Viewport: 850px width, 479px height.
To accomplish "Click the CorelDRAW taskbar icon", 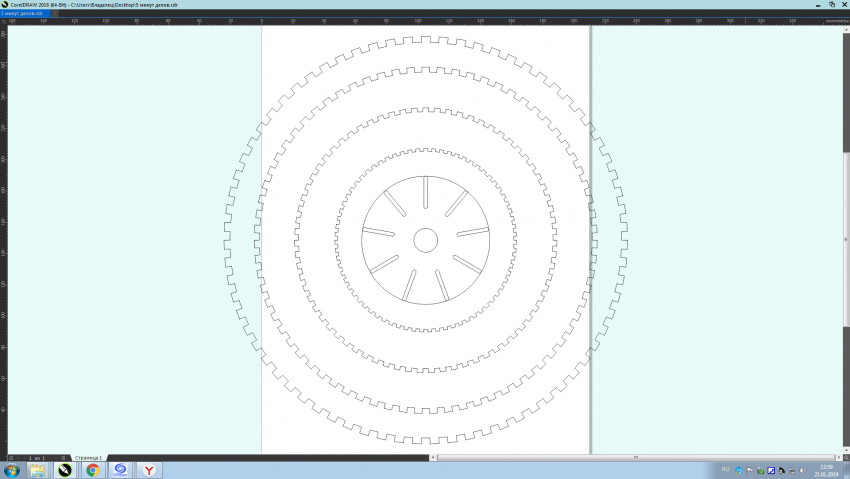I will pos(65,469).
